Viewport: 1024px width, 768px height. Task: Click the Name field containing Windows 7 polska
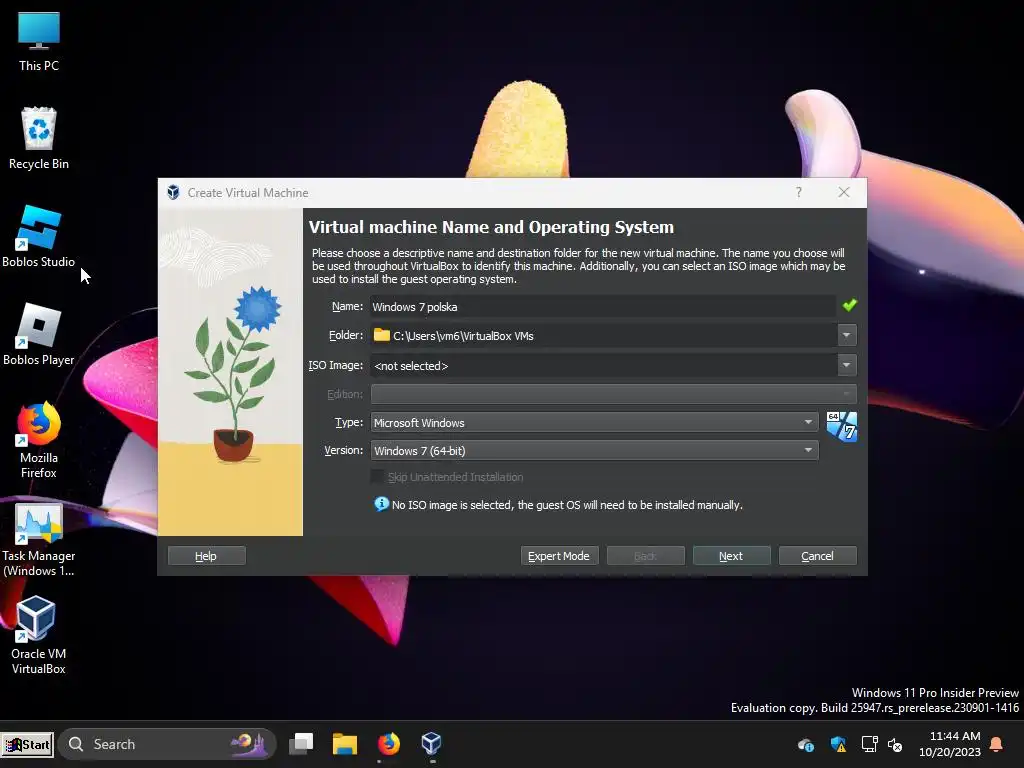click(602, 306)
